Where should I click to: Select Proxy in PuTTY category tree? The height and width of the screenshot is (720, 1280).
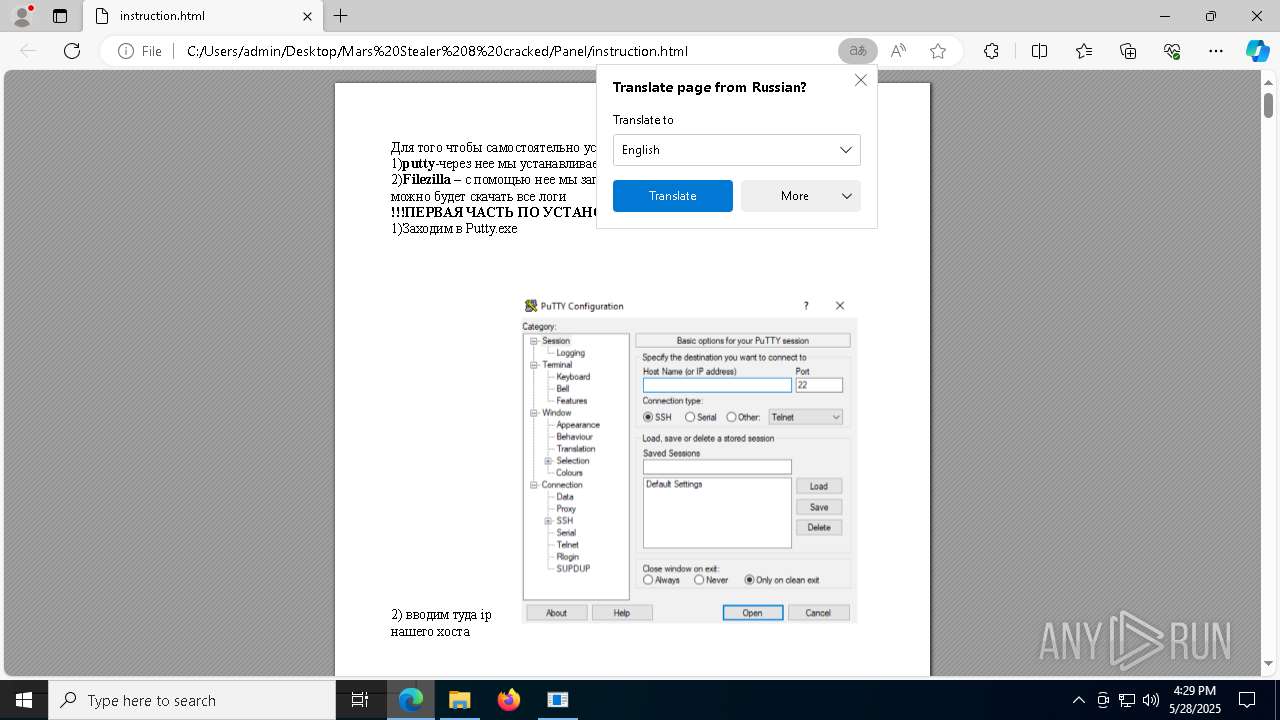click(566, 509)
